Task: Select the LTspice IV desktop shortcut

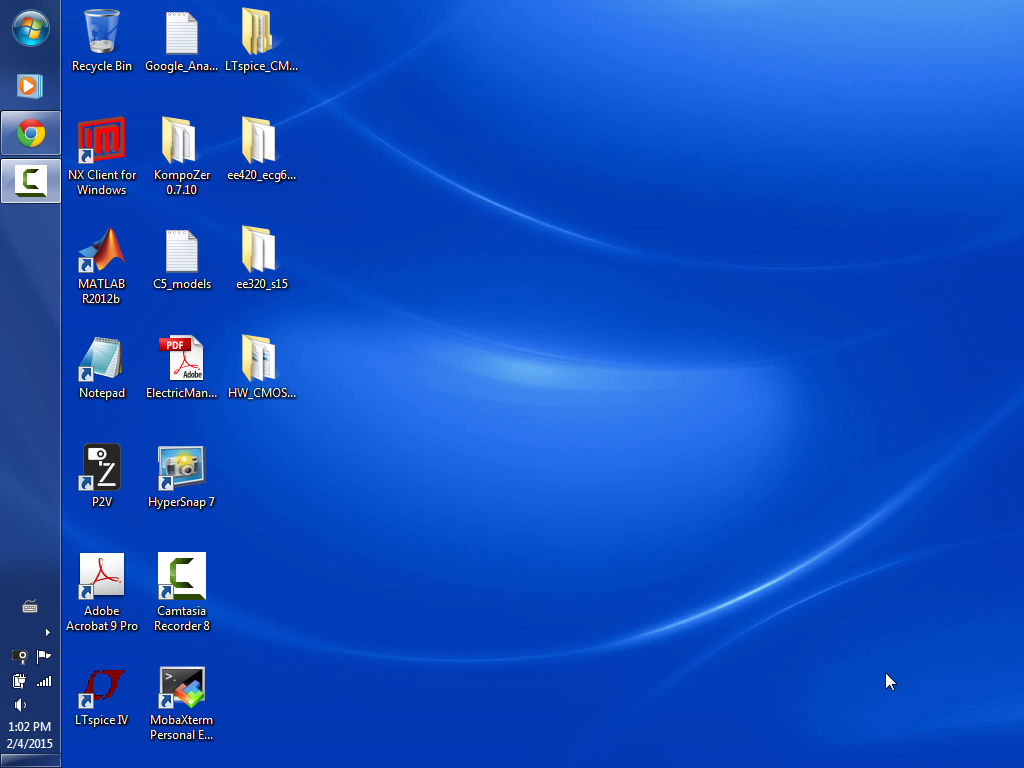Action: click(102, 688)
